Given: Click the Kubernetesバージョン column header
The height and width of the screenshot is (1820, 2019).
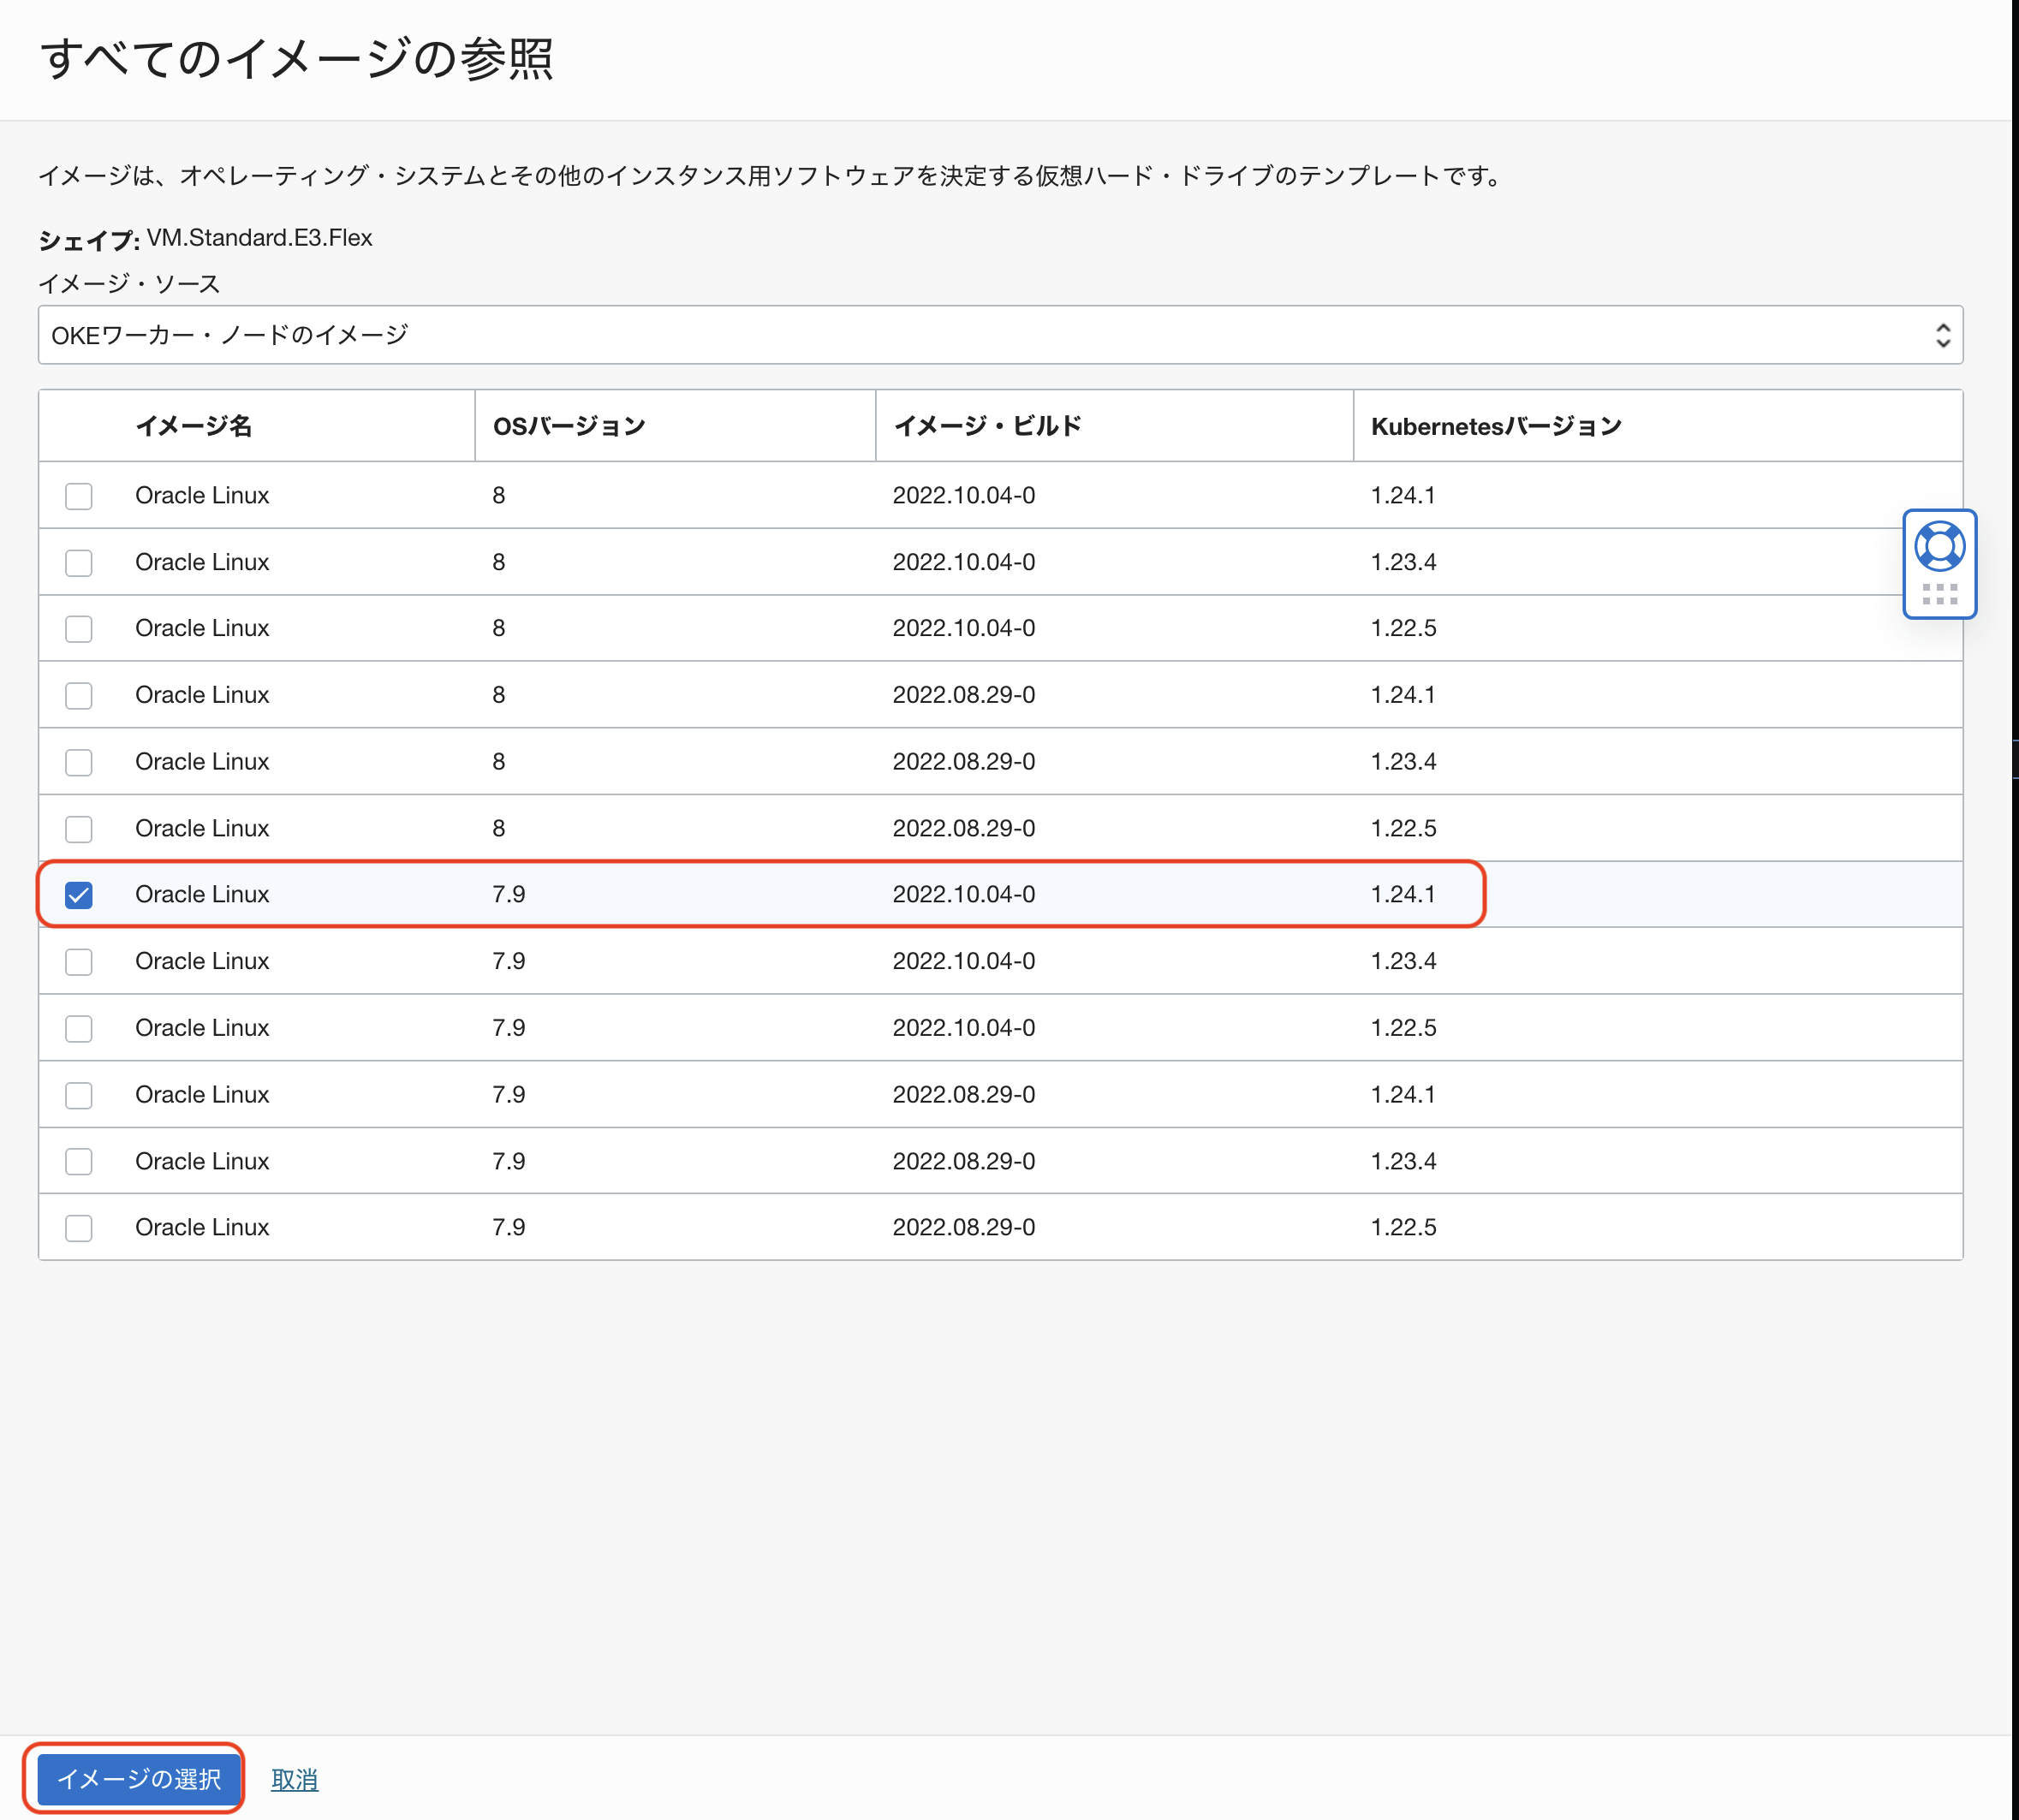Looking at the screenshot, I should [1495, 426].
